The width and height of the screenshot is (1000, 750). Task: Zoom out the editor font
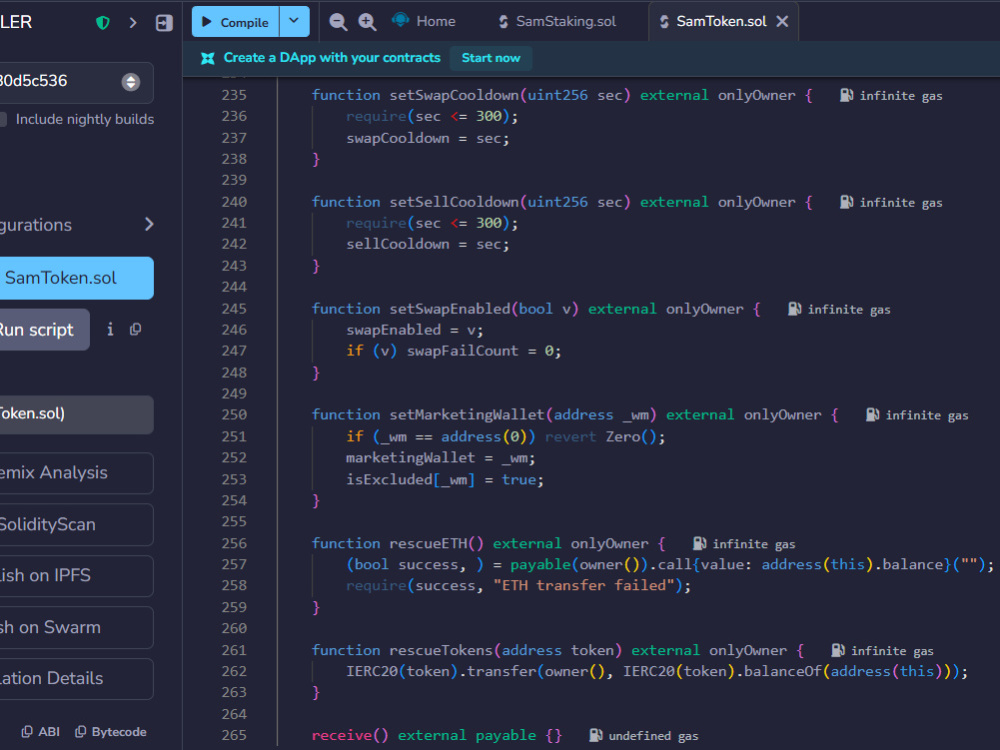338,22
